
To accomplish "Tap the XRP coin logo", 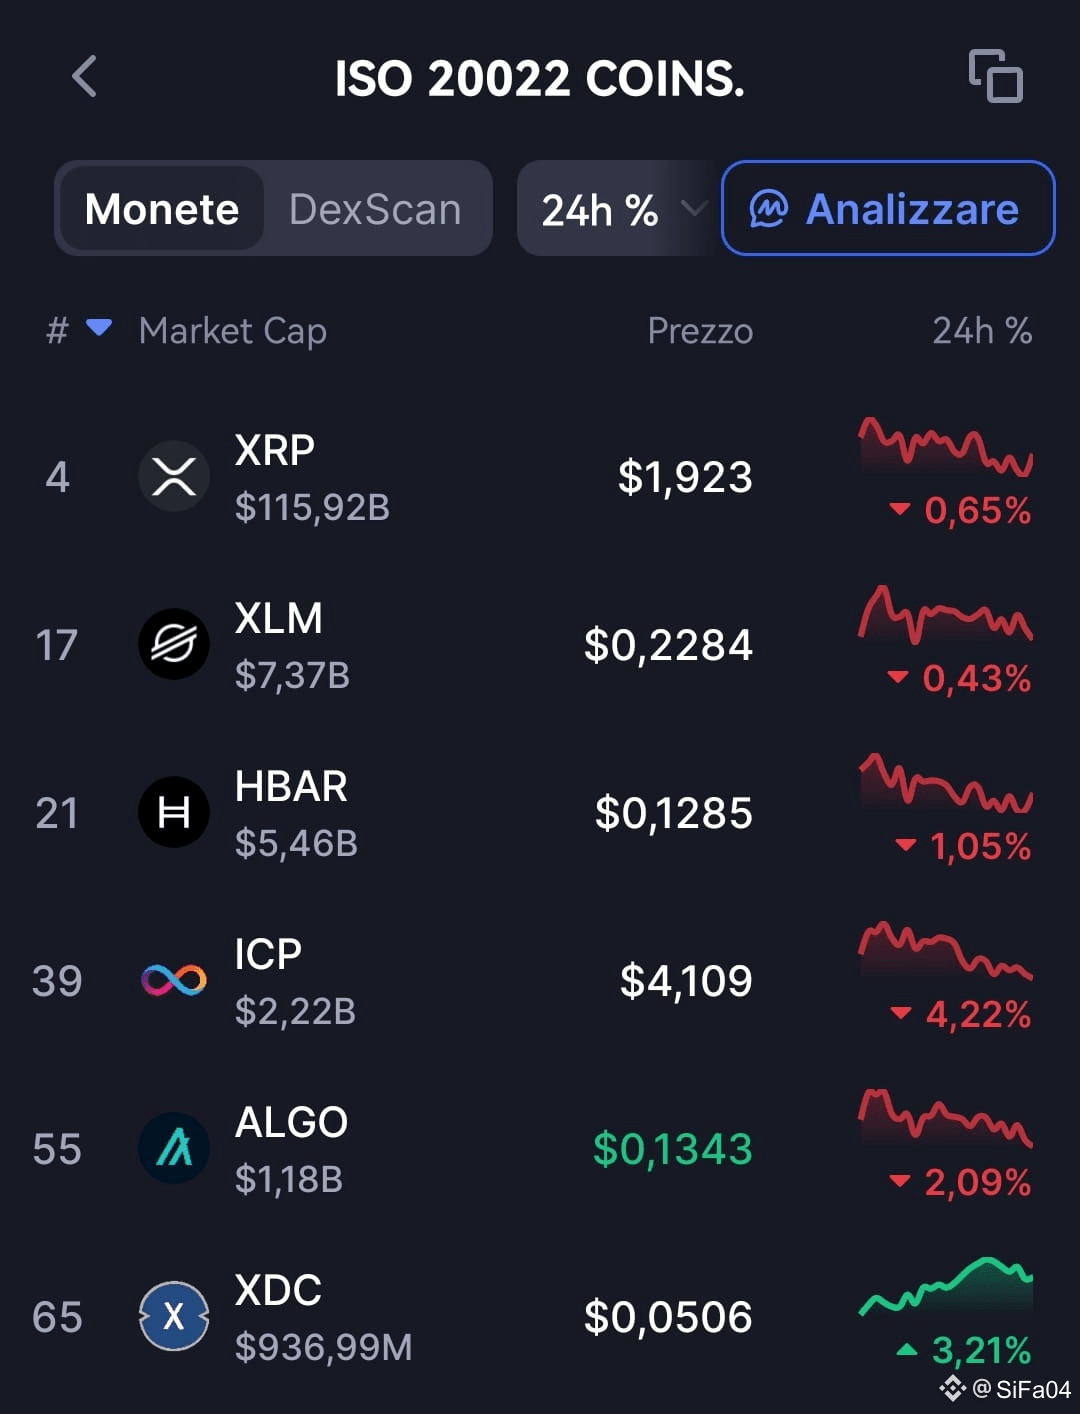I will click(173, 476).
